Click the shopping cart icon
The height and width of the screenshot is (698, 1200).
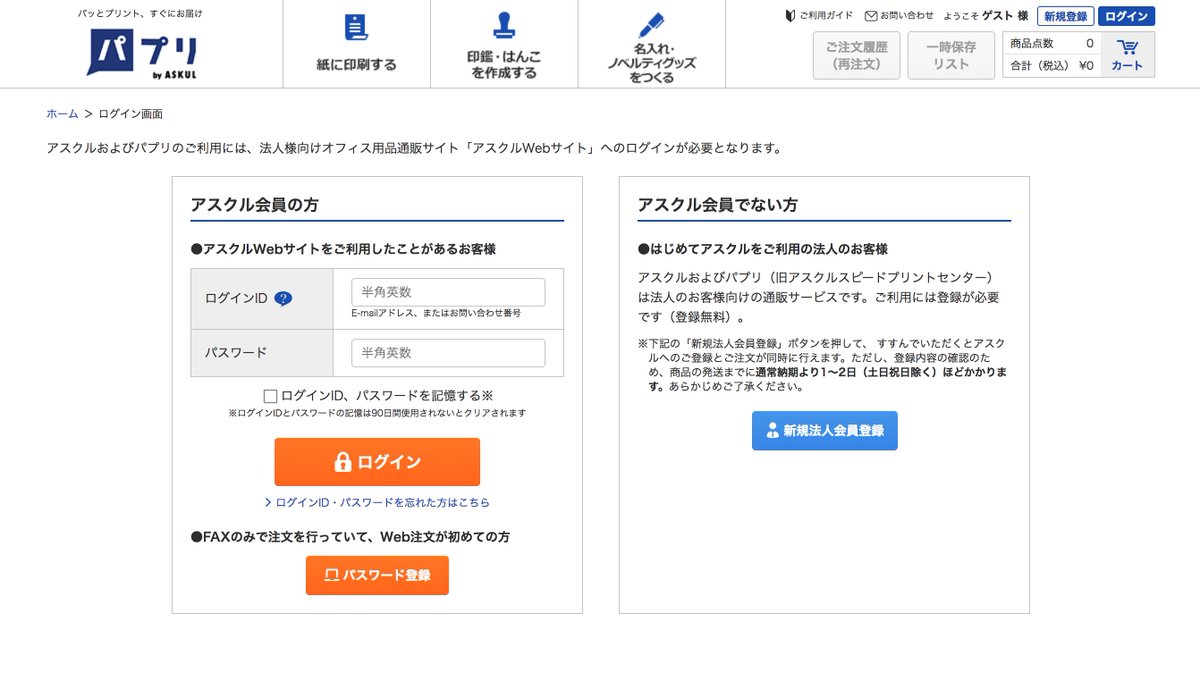[x=1128, y=47]
